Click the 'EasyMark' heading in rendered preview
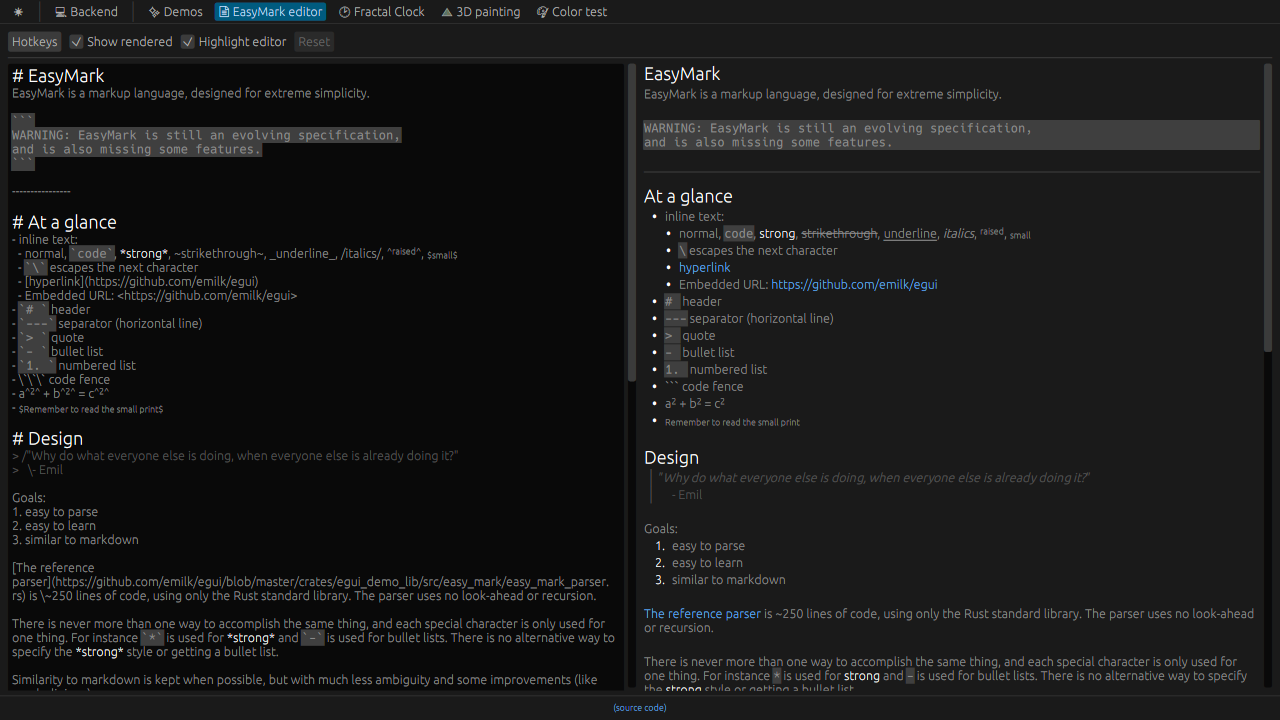Image resolution: width=1280 pixels, height=720 pixels. 682,74
